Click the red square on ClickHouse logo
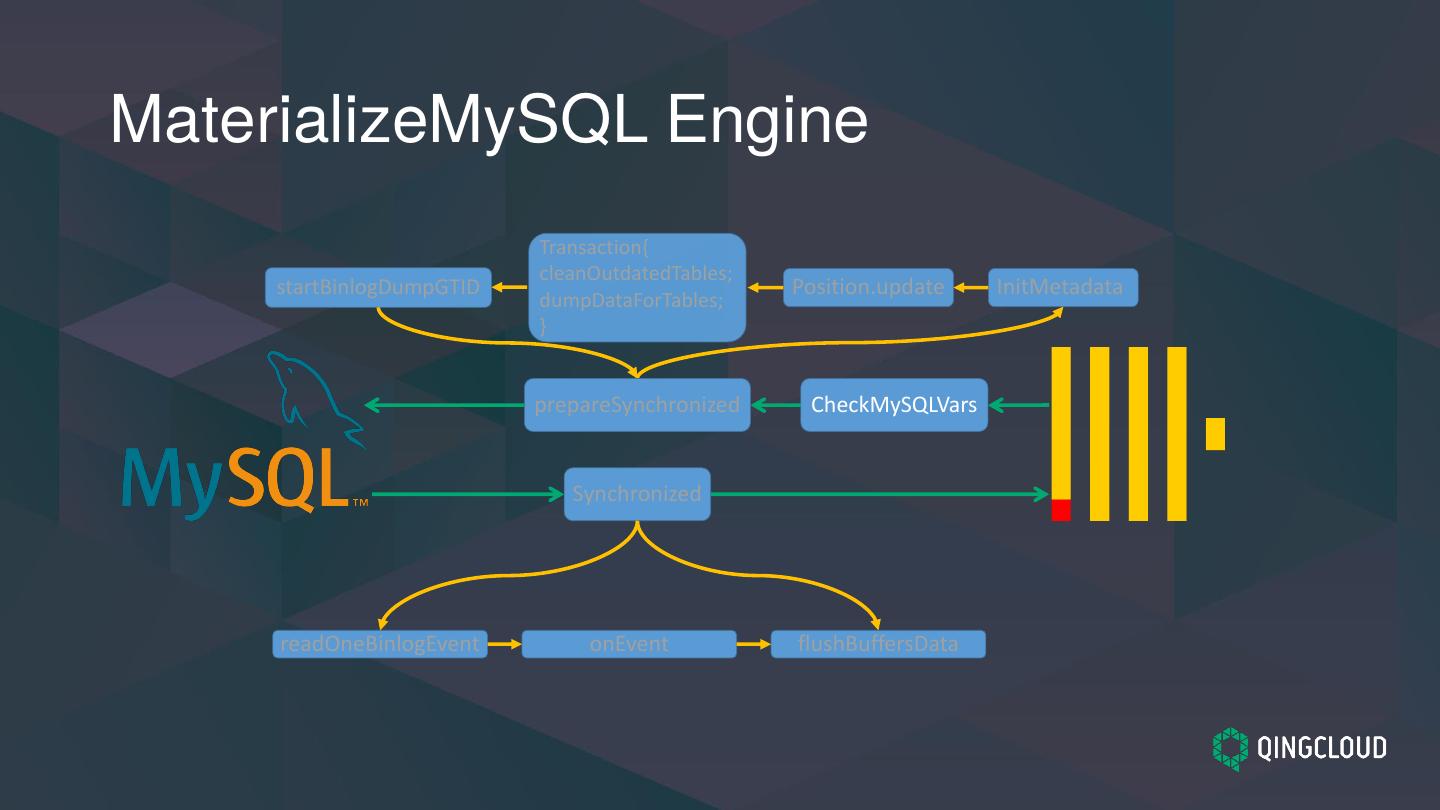The width and height of the screenshot is (1440, 810). pyautogui.click(x=1061, y=510)
